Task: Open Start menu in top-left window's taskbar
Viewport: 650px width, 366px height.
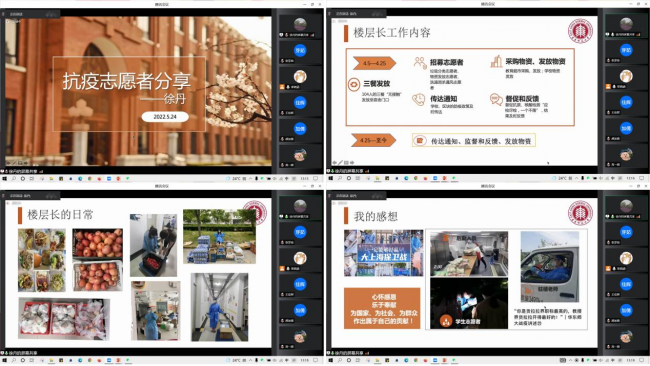Action: tap(5, 179)
